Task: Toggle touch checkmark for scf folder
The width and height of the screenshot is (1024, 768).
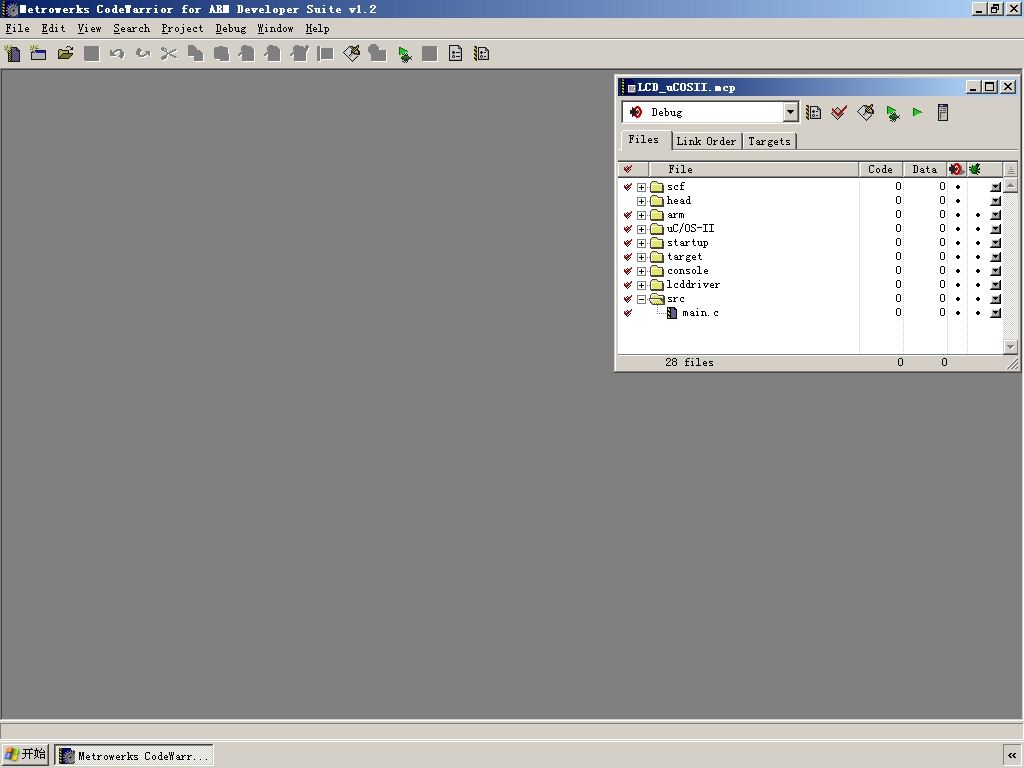Action: [628, 187]
